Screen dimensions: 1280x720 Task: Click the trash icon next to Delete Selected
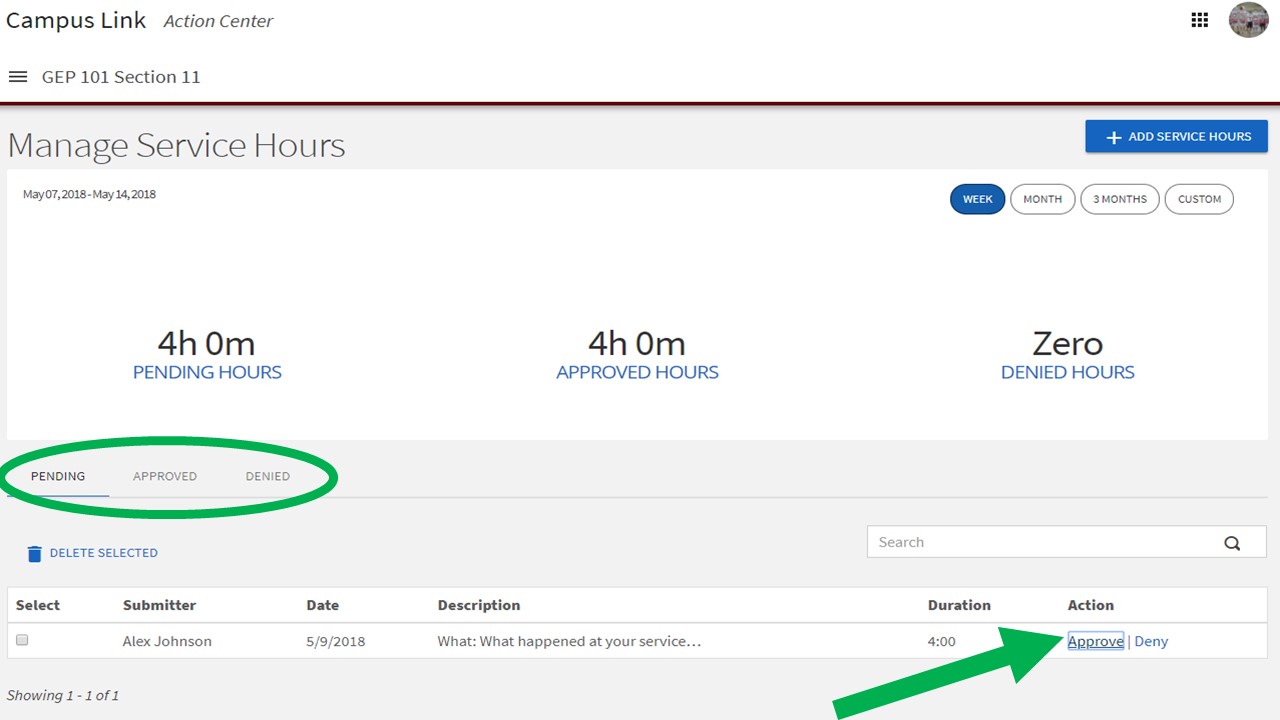tap(35, 552)
